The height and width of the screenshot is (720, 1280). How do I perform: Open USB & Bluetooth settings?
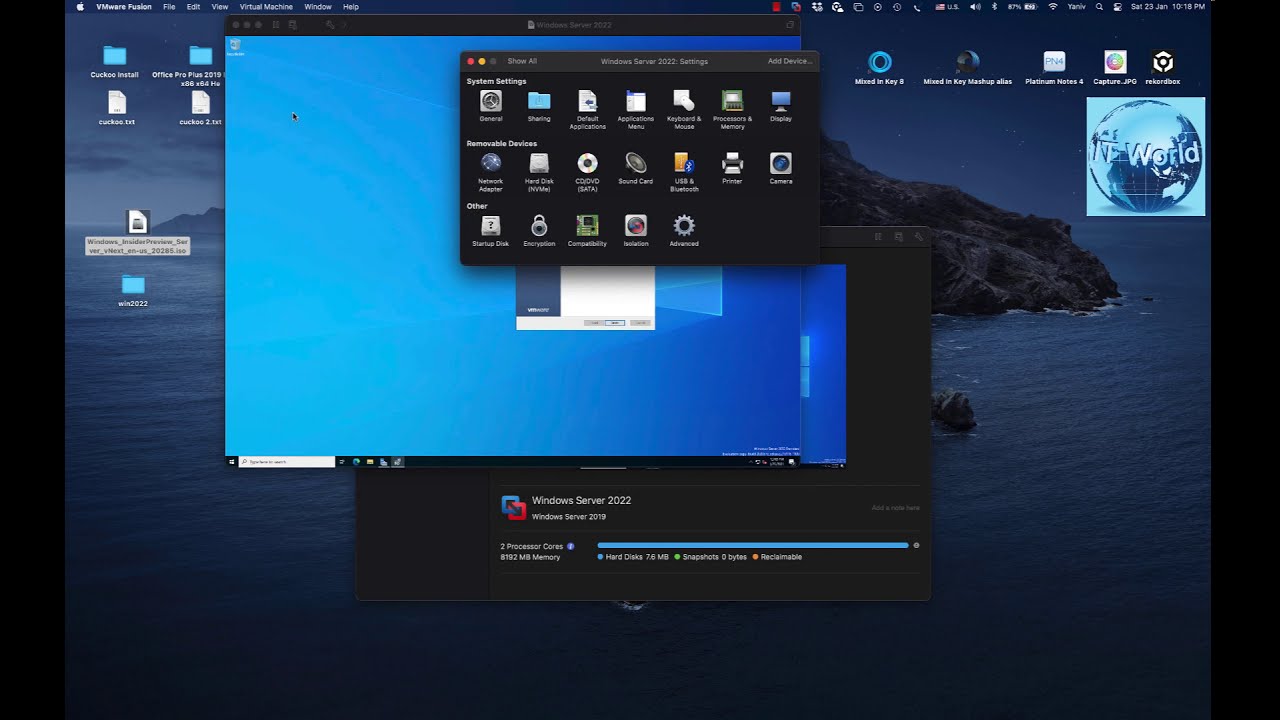pyautogui.click(x=684, y=163)
